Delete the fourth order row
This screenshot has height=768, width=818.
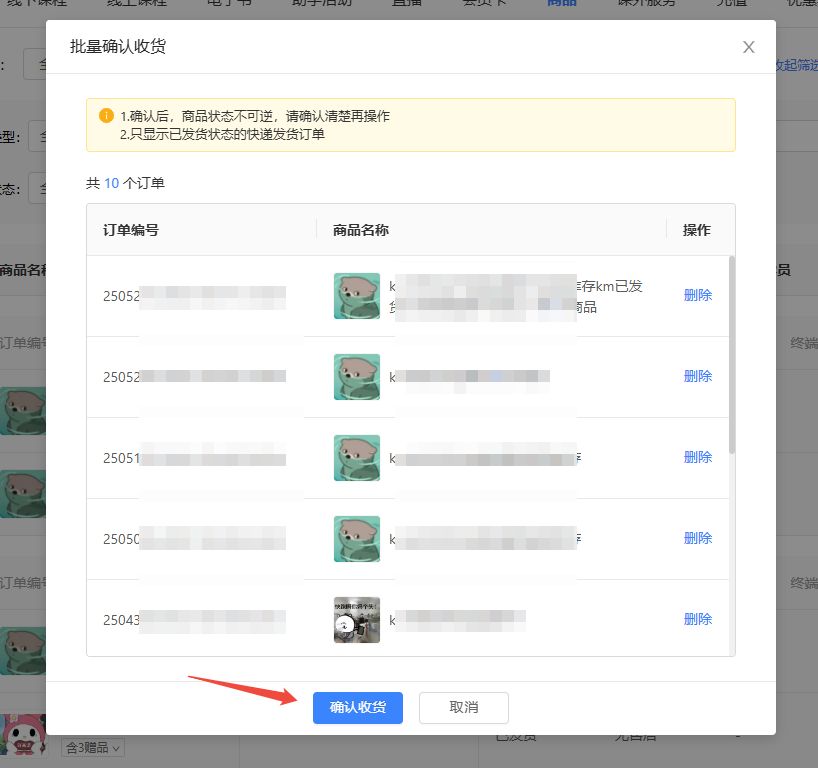coord(697,539)
